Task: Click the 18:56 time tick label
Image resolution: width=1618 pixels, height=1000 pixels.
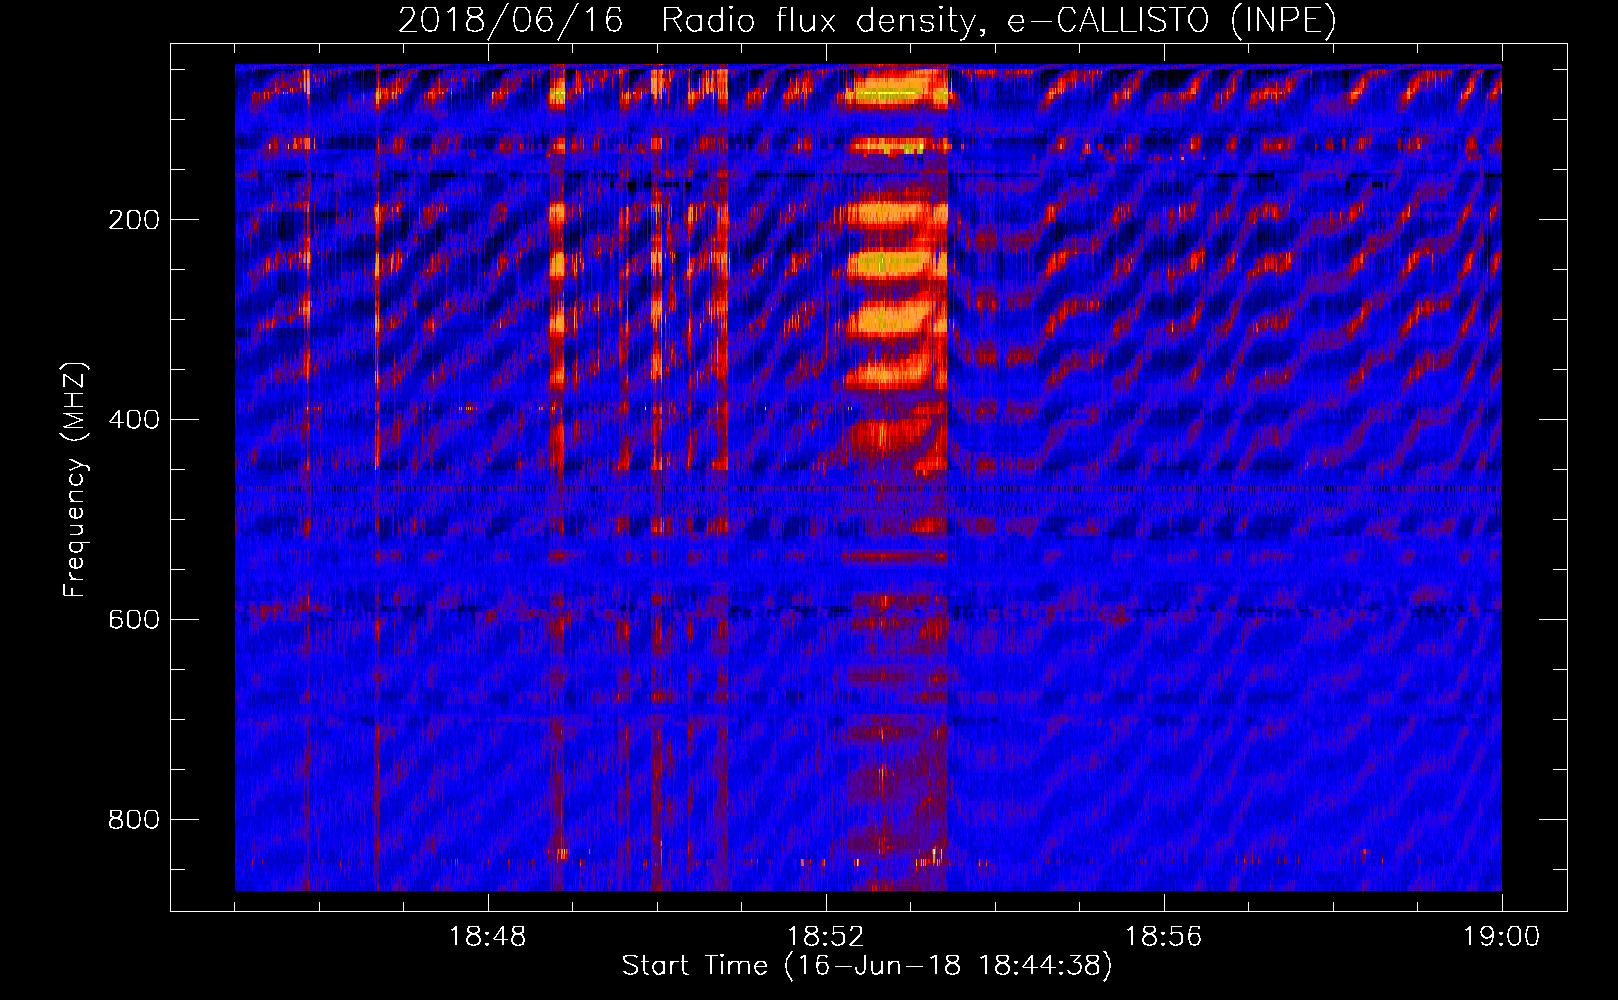Action: click(1164, 937)
